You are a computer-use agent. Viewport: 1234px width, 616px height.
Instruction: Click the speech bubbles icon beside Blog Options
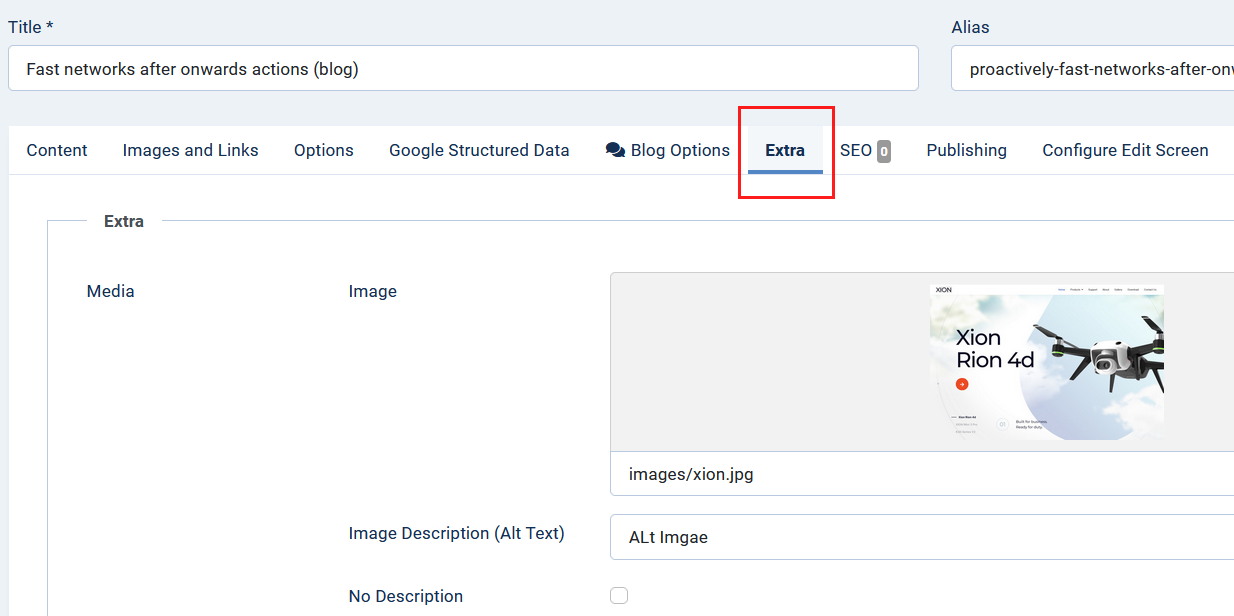(615, 150)
